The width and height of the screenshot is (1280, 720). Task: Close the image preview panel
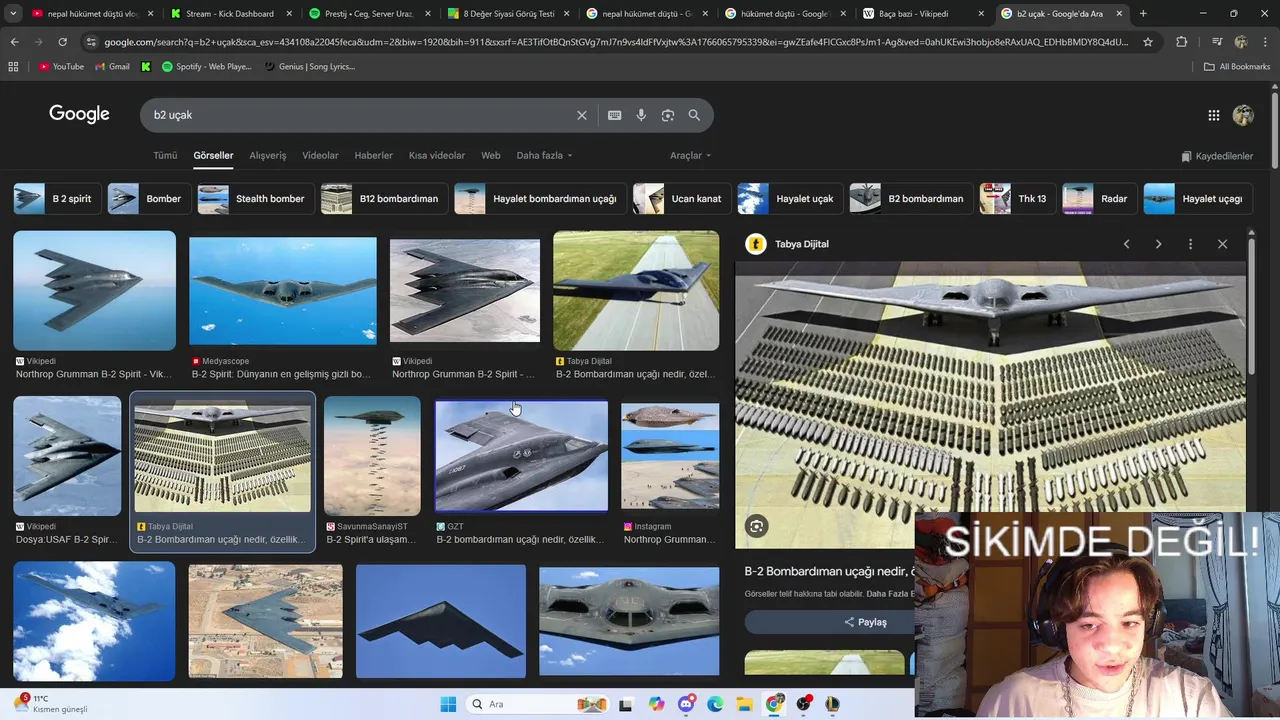coord(1222,244)
